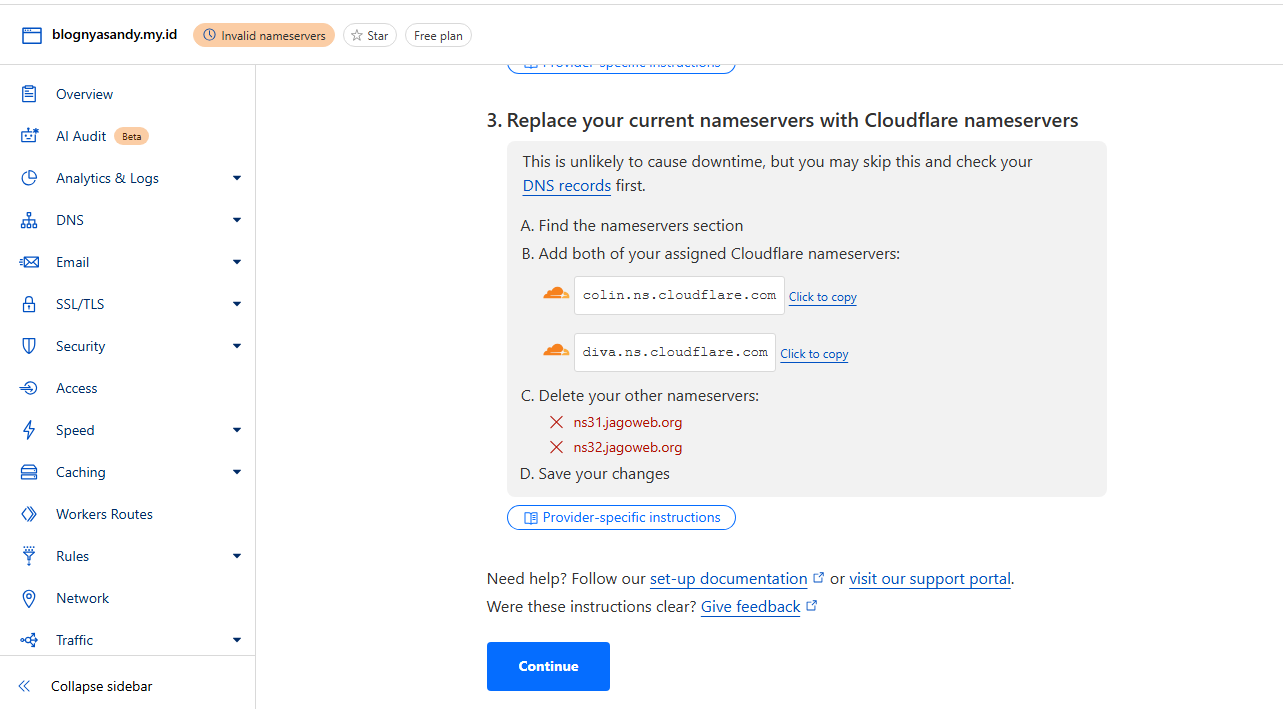Click the Speed lightning bolt icon
1283x709 pixels.
coord(29,430)
